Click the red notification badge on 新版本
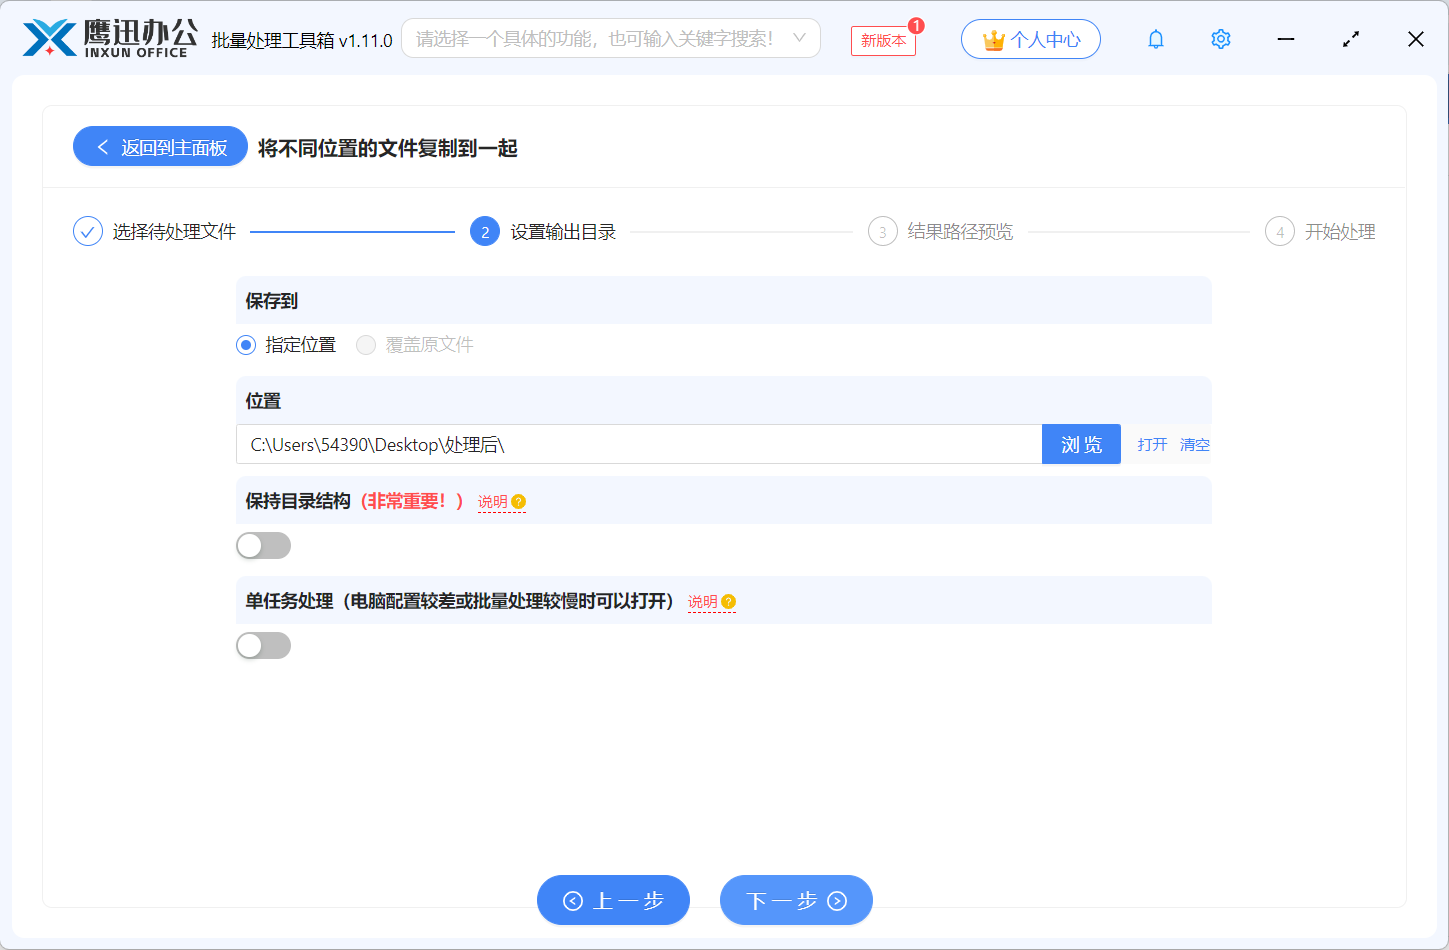1449x950 pixels. 916,26
